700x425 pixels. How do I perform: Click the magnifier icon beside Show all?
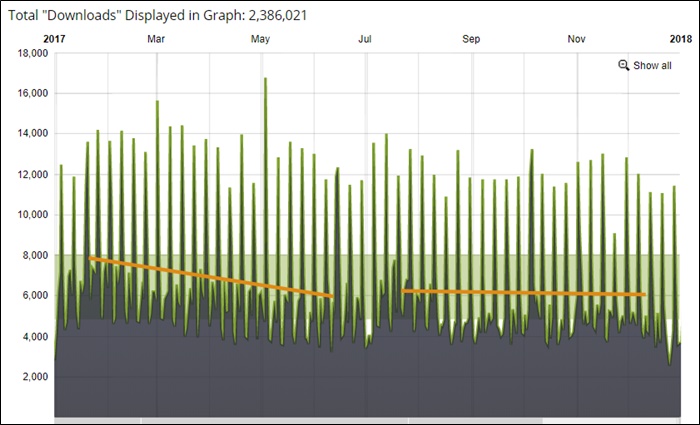(624, 65)
